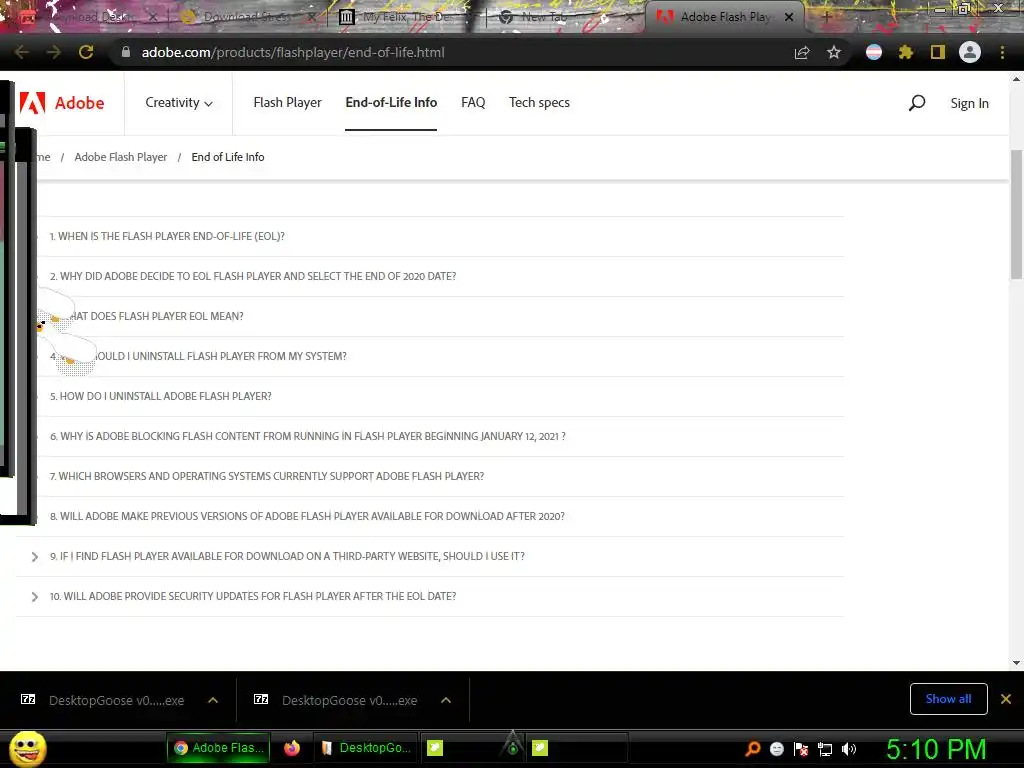
Task: Open the Adobe site search magnifier
Action: [917, 103]
